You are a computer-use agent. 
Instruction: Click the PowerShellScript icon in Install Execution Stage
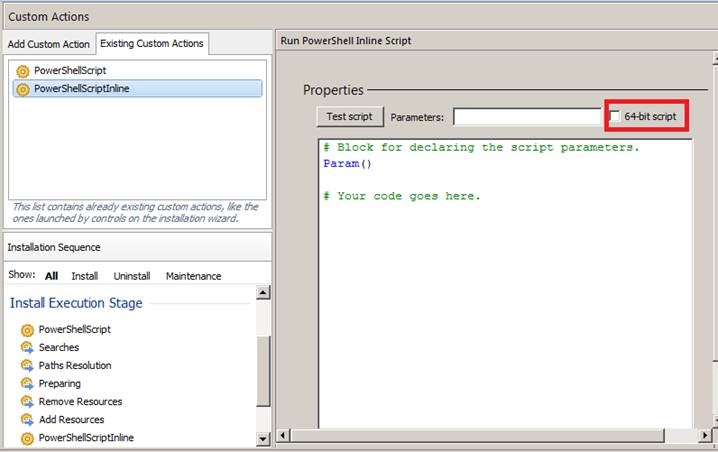click(27, 329)
